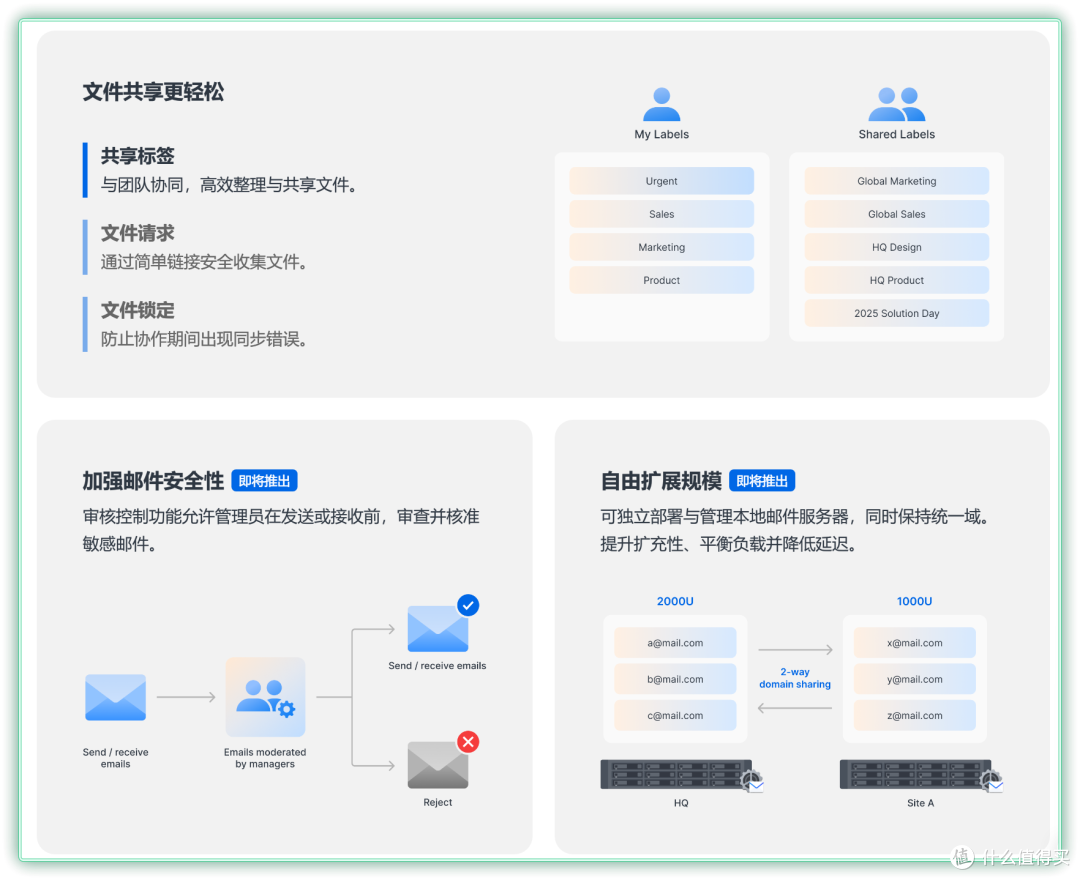This screenshot has height=880, width=1080.
Task: Click the Site A server caption
Action: (x=921, y=803)
